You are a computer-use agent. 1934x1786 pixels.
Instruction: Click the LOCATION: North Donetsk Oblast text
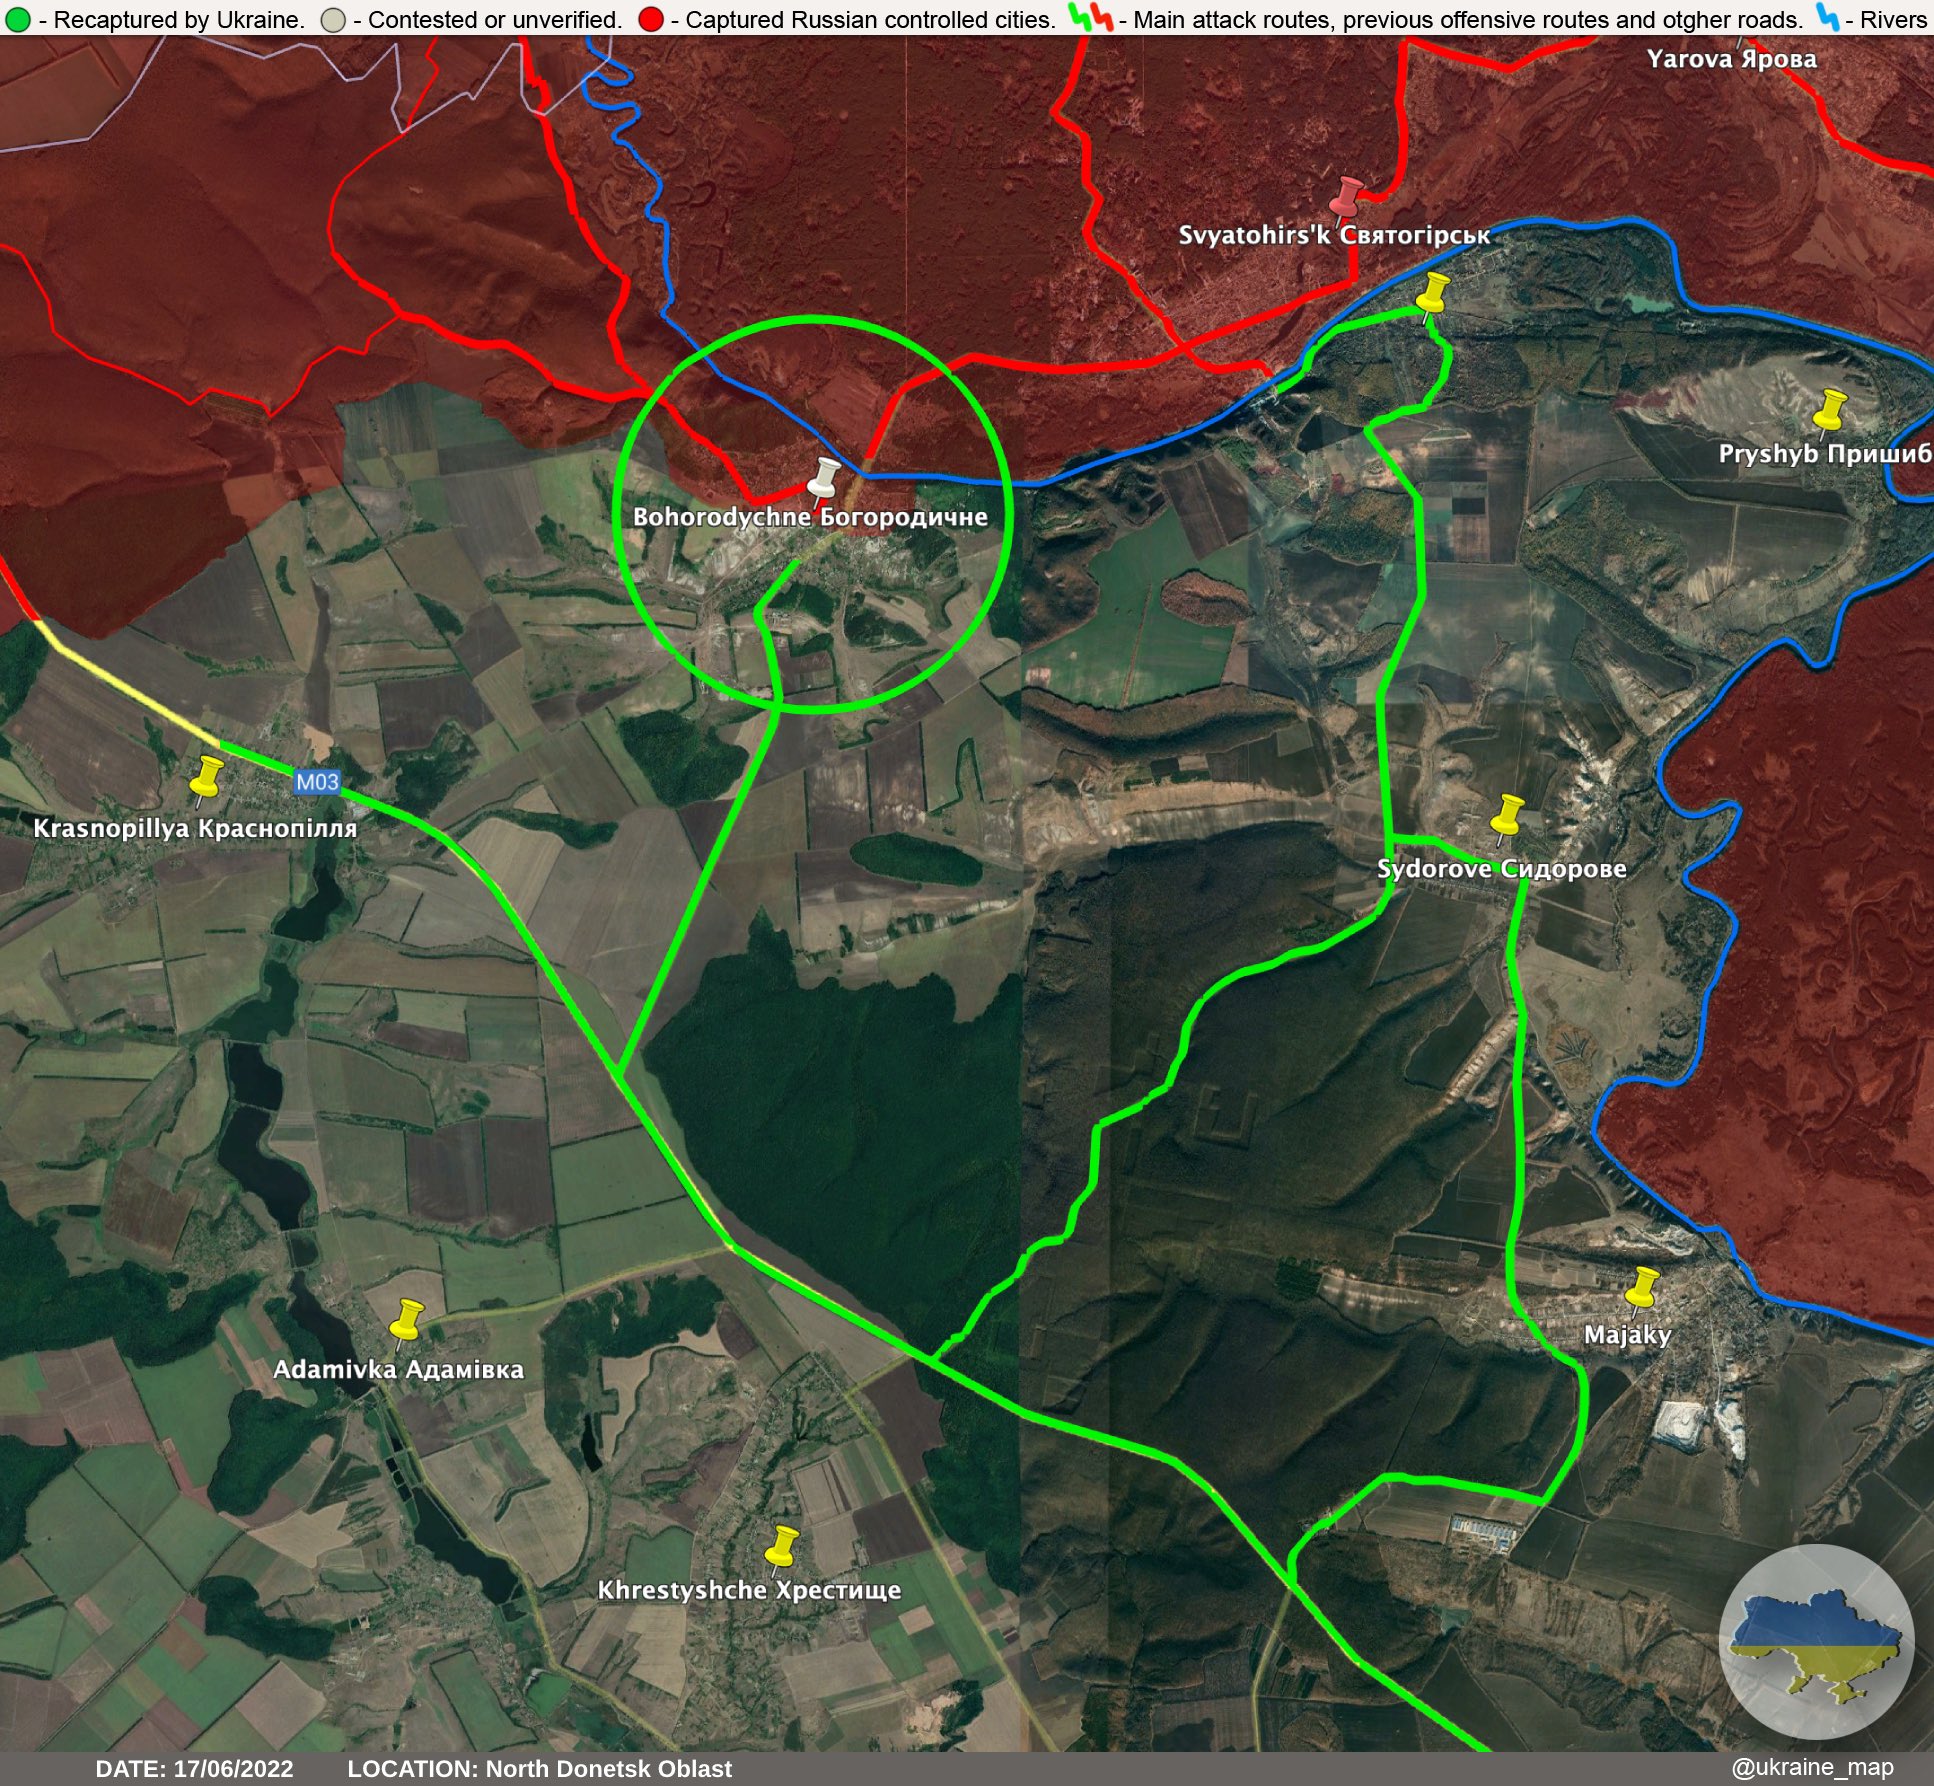click(539, 1768)
